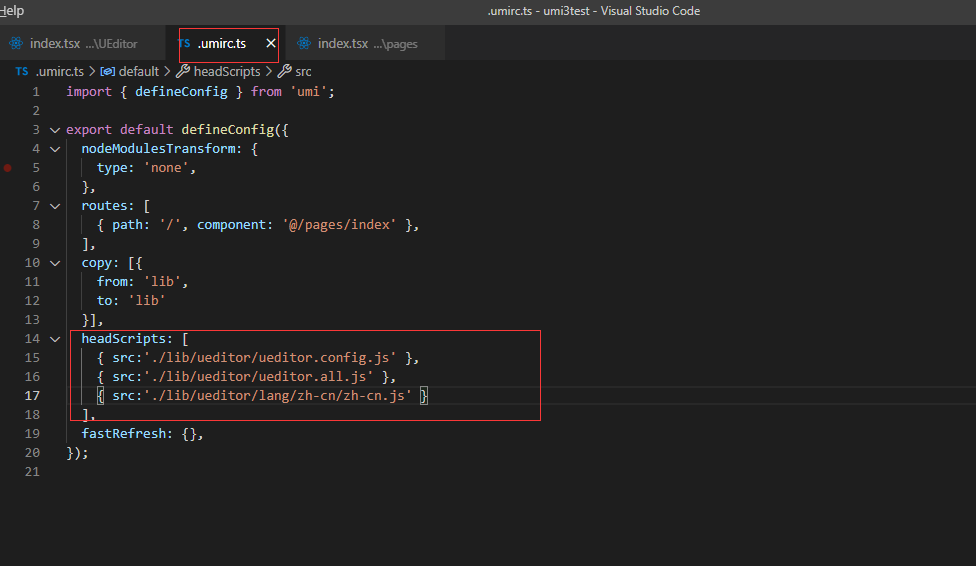Click TS icon on .umirc.ts tab
The width and height of the screenshot is (976, 566).
(x=184, y=43)
